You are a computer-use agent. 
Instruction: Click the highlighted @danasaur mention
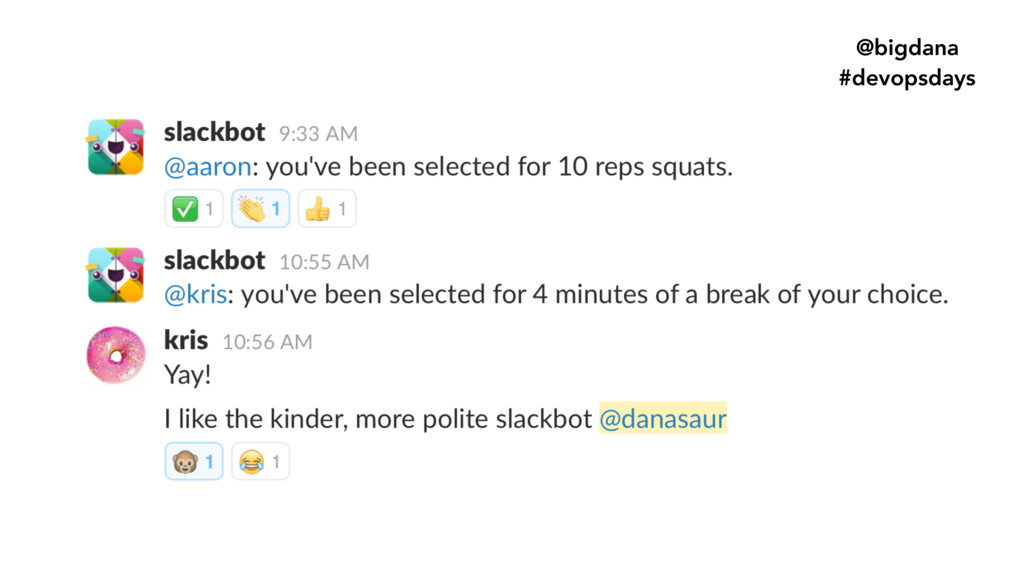pos(663,419)
